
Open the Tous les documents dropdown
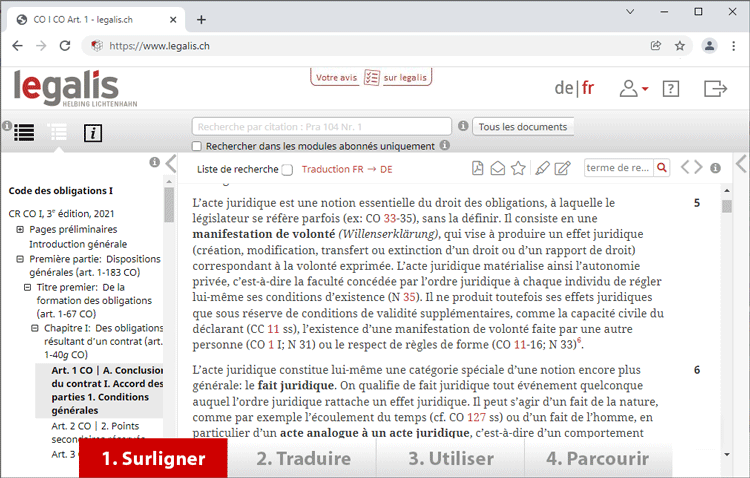point(523,127)
